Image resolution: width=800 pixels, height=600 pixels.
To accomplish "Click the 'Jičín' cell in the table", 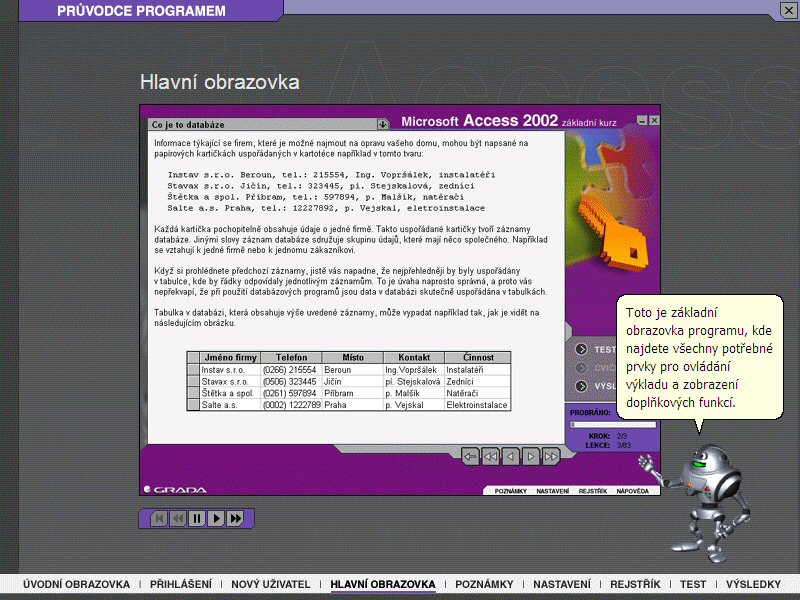I will (x=353, y=382).
